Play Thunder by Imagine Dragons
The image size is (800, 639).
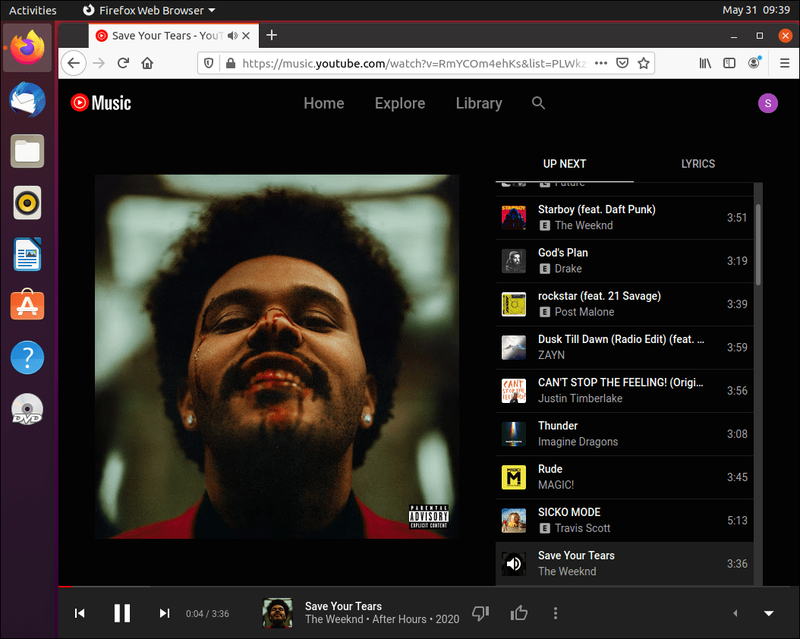click(x=624, y=434)
